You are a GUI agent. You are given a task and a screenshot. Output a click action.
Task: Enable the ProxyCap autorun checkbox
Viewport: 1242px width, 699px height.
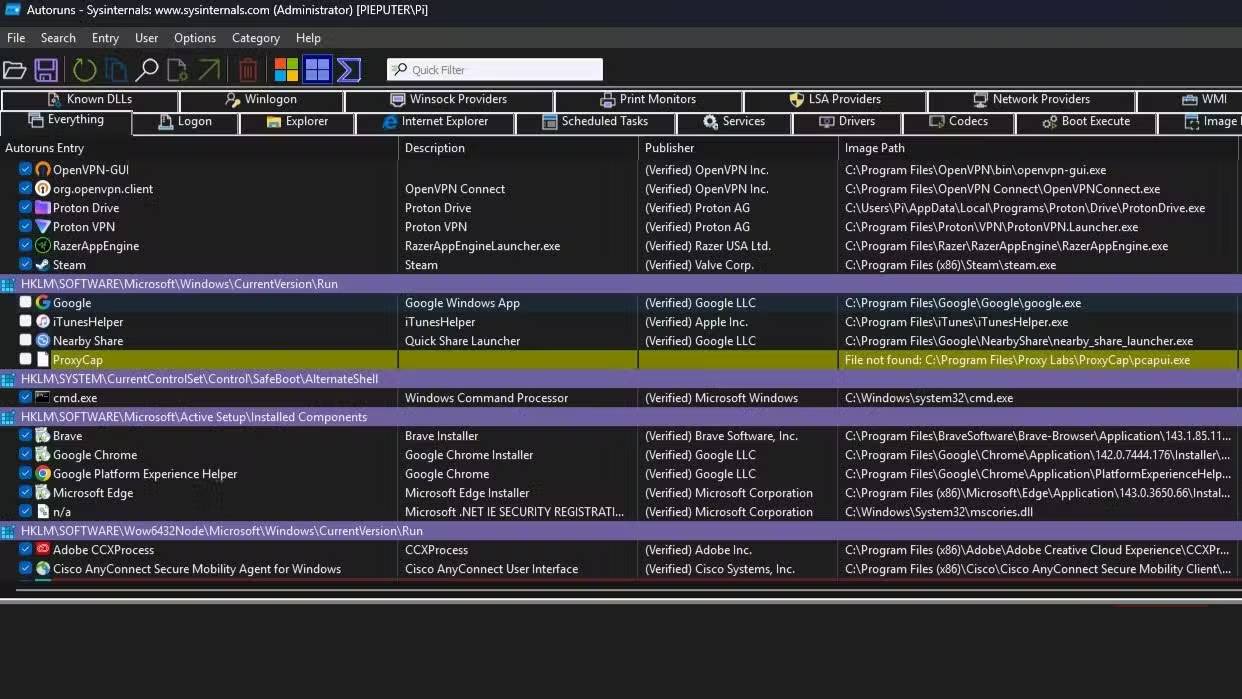[26, 360]
